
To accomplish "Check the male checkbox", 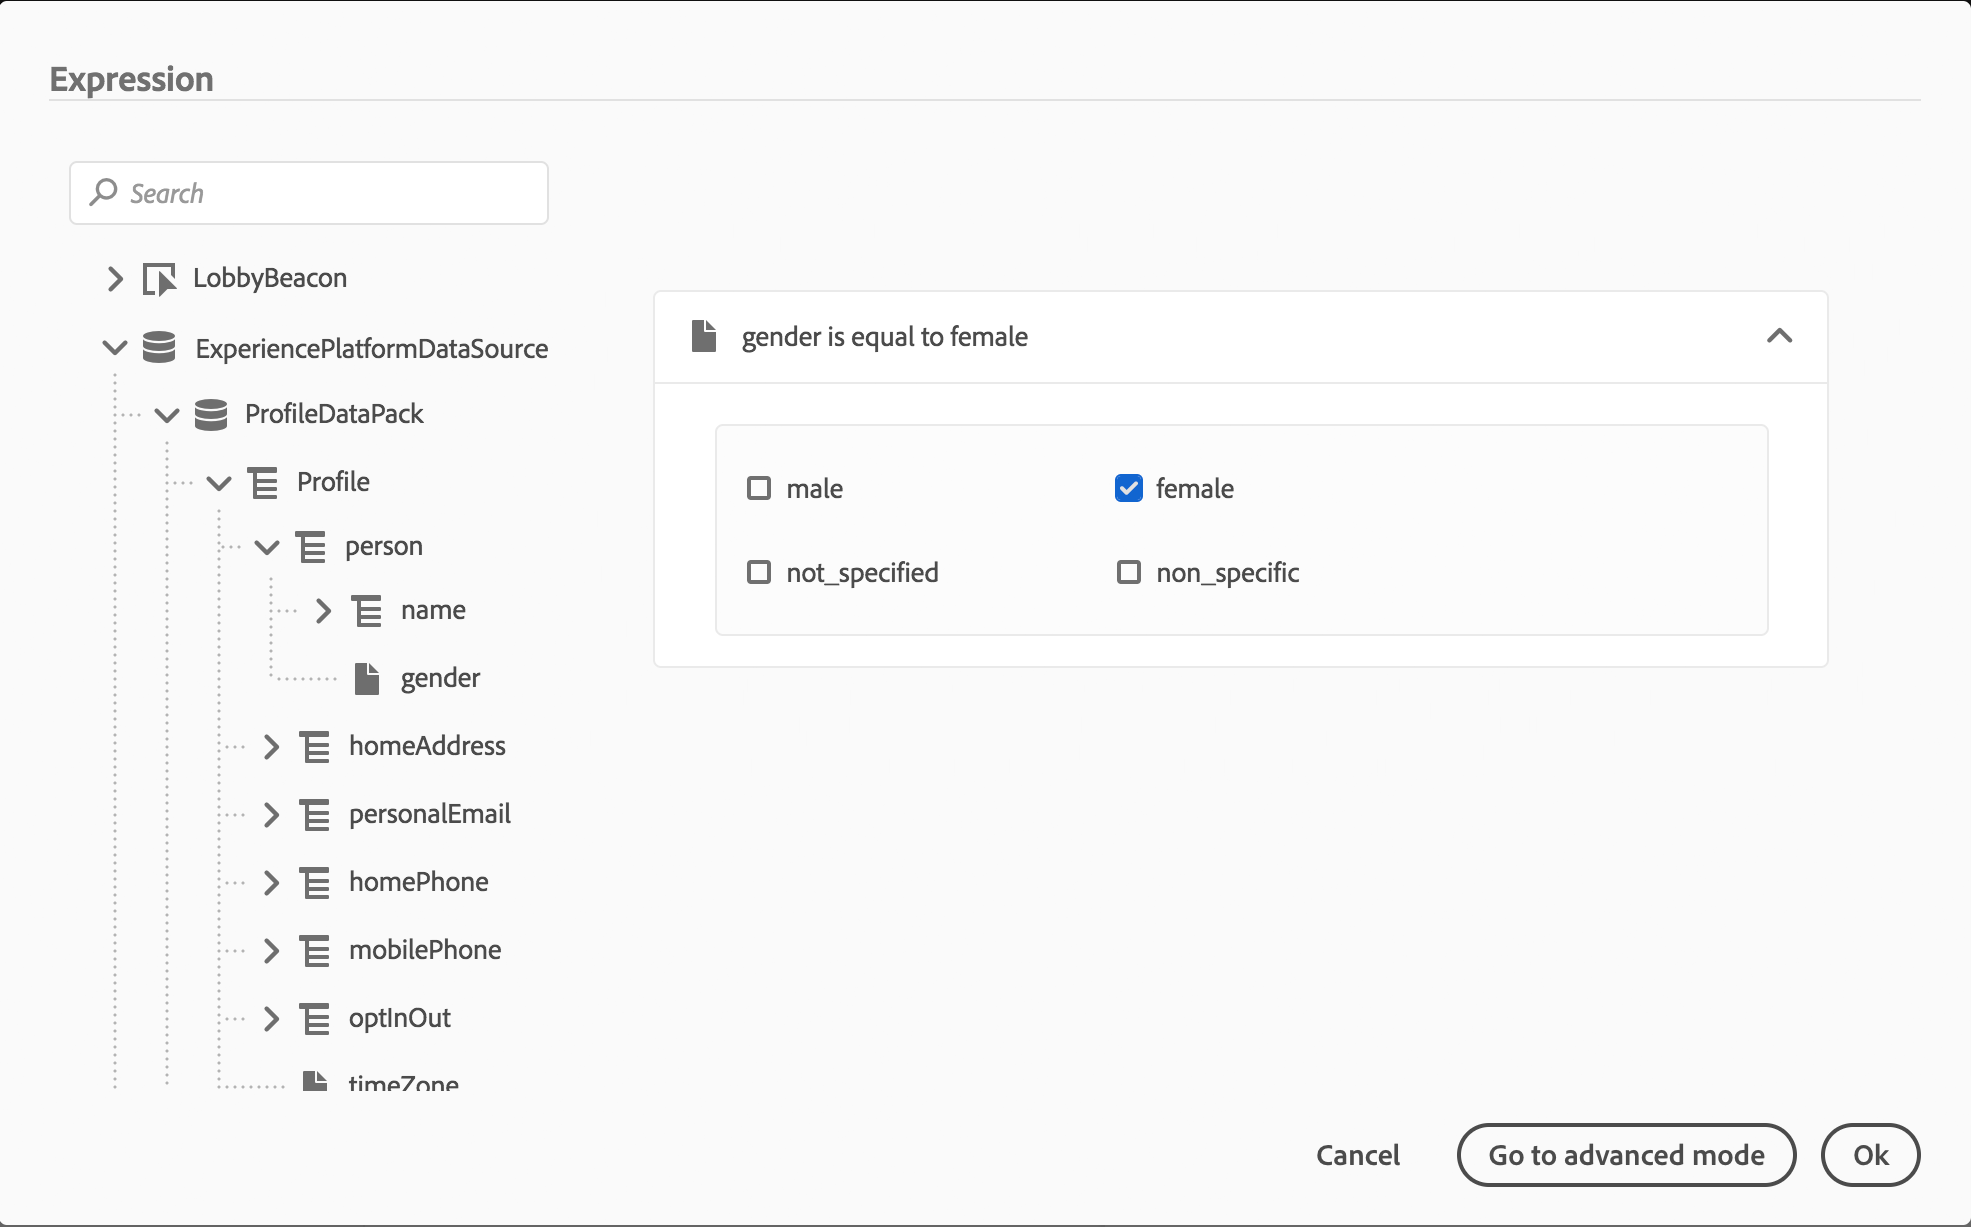I will point(759,488).
